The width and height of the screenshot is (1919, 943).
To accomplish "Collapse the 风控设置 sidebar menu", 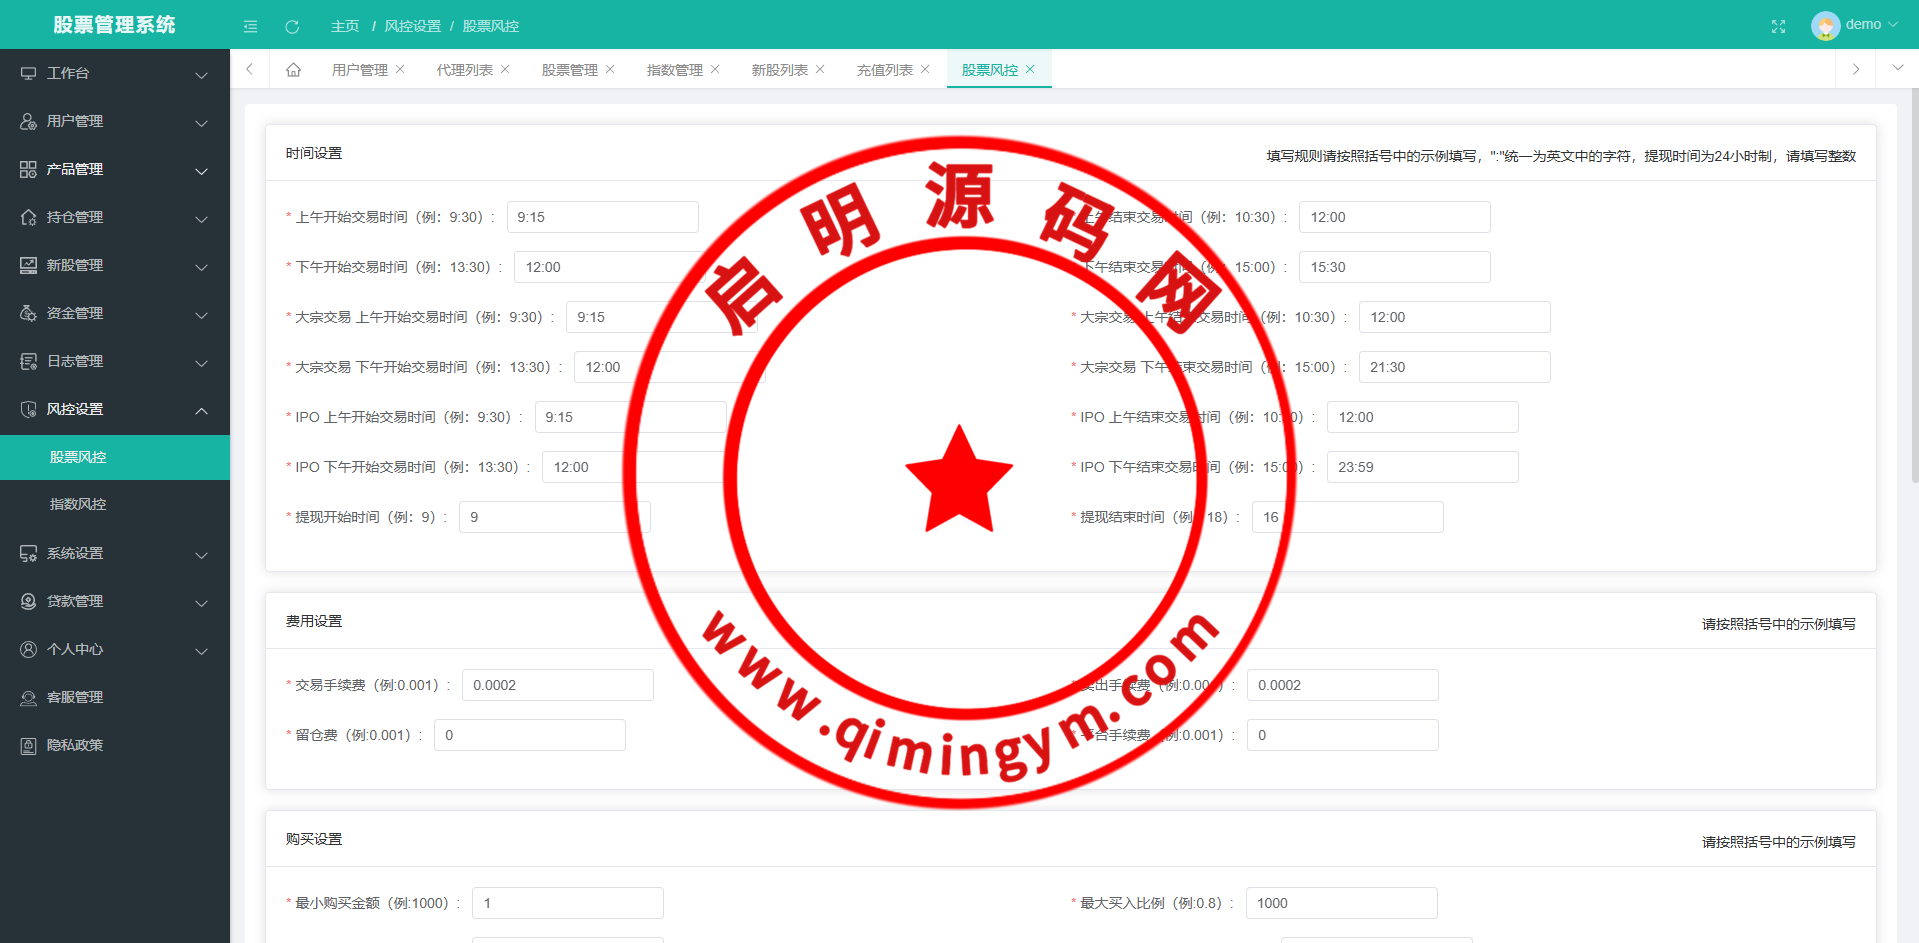I will click(x=115, y=410).
